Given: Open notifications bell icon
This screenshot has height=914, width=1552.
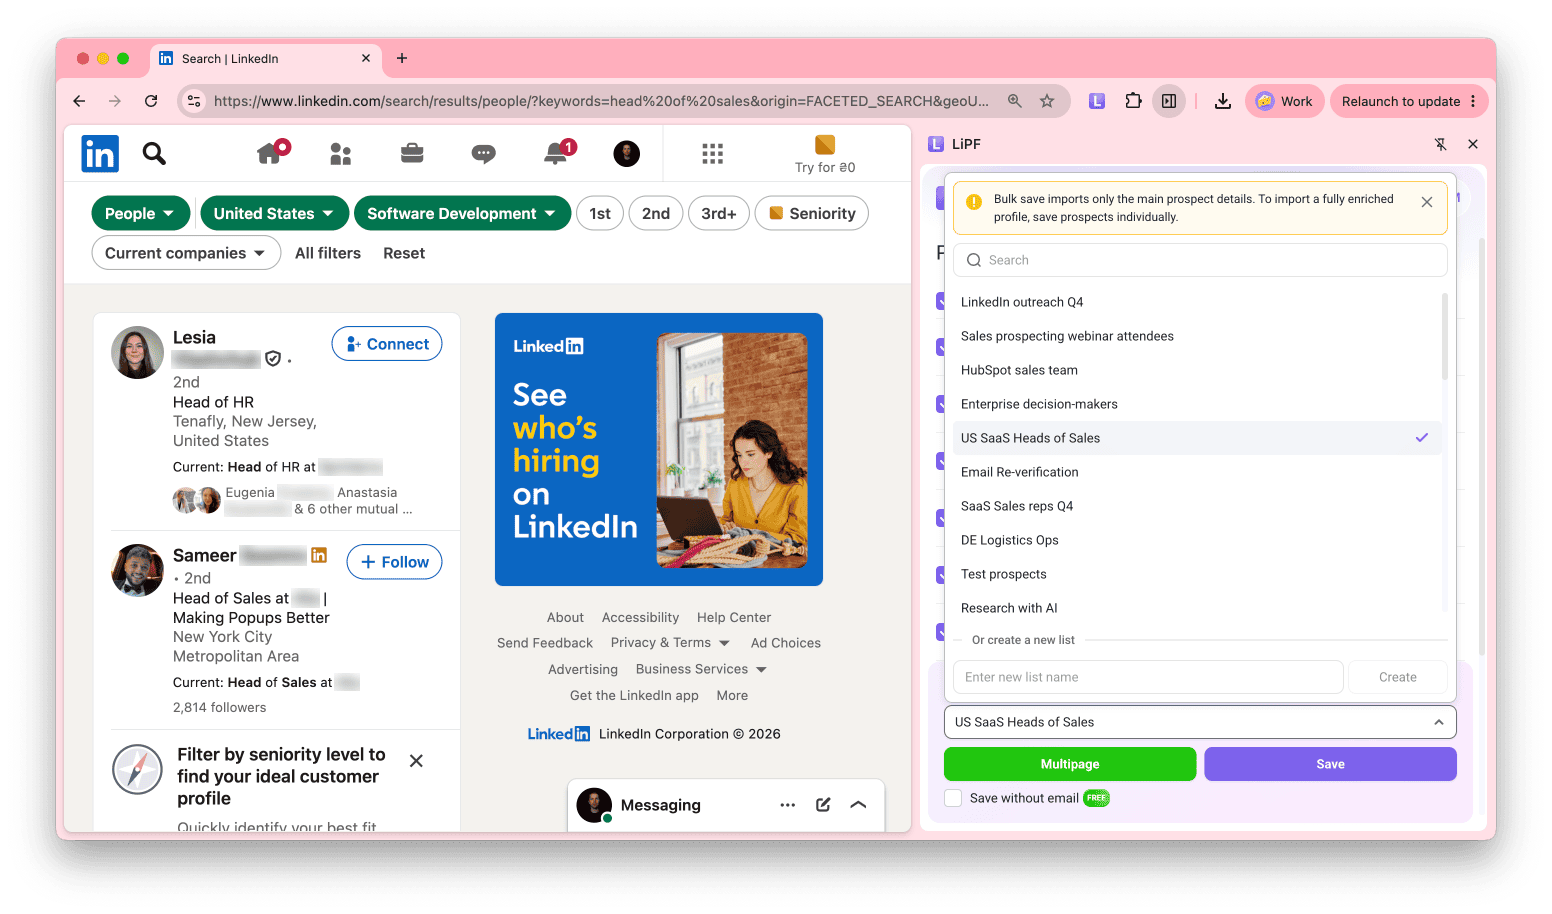Looking at the screenshot, I should [556, 153].
